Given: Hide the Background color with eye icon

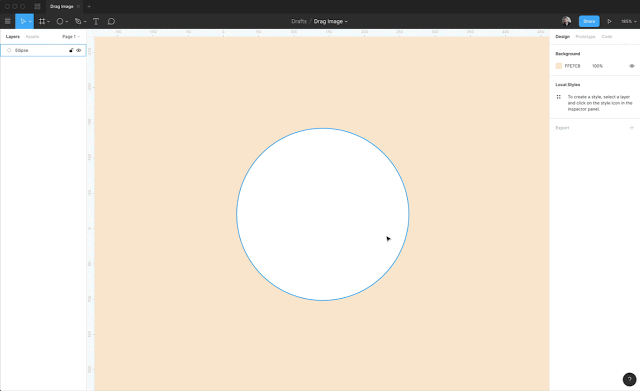Looking at the screenshot, I should click(x=631, y=66).
